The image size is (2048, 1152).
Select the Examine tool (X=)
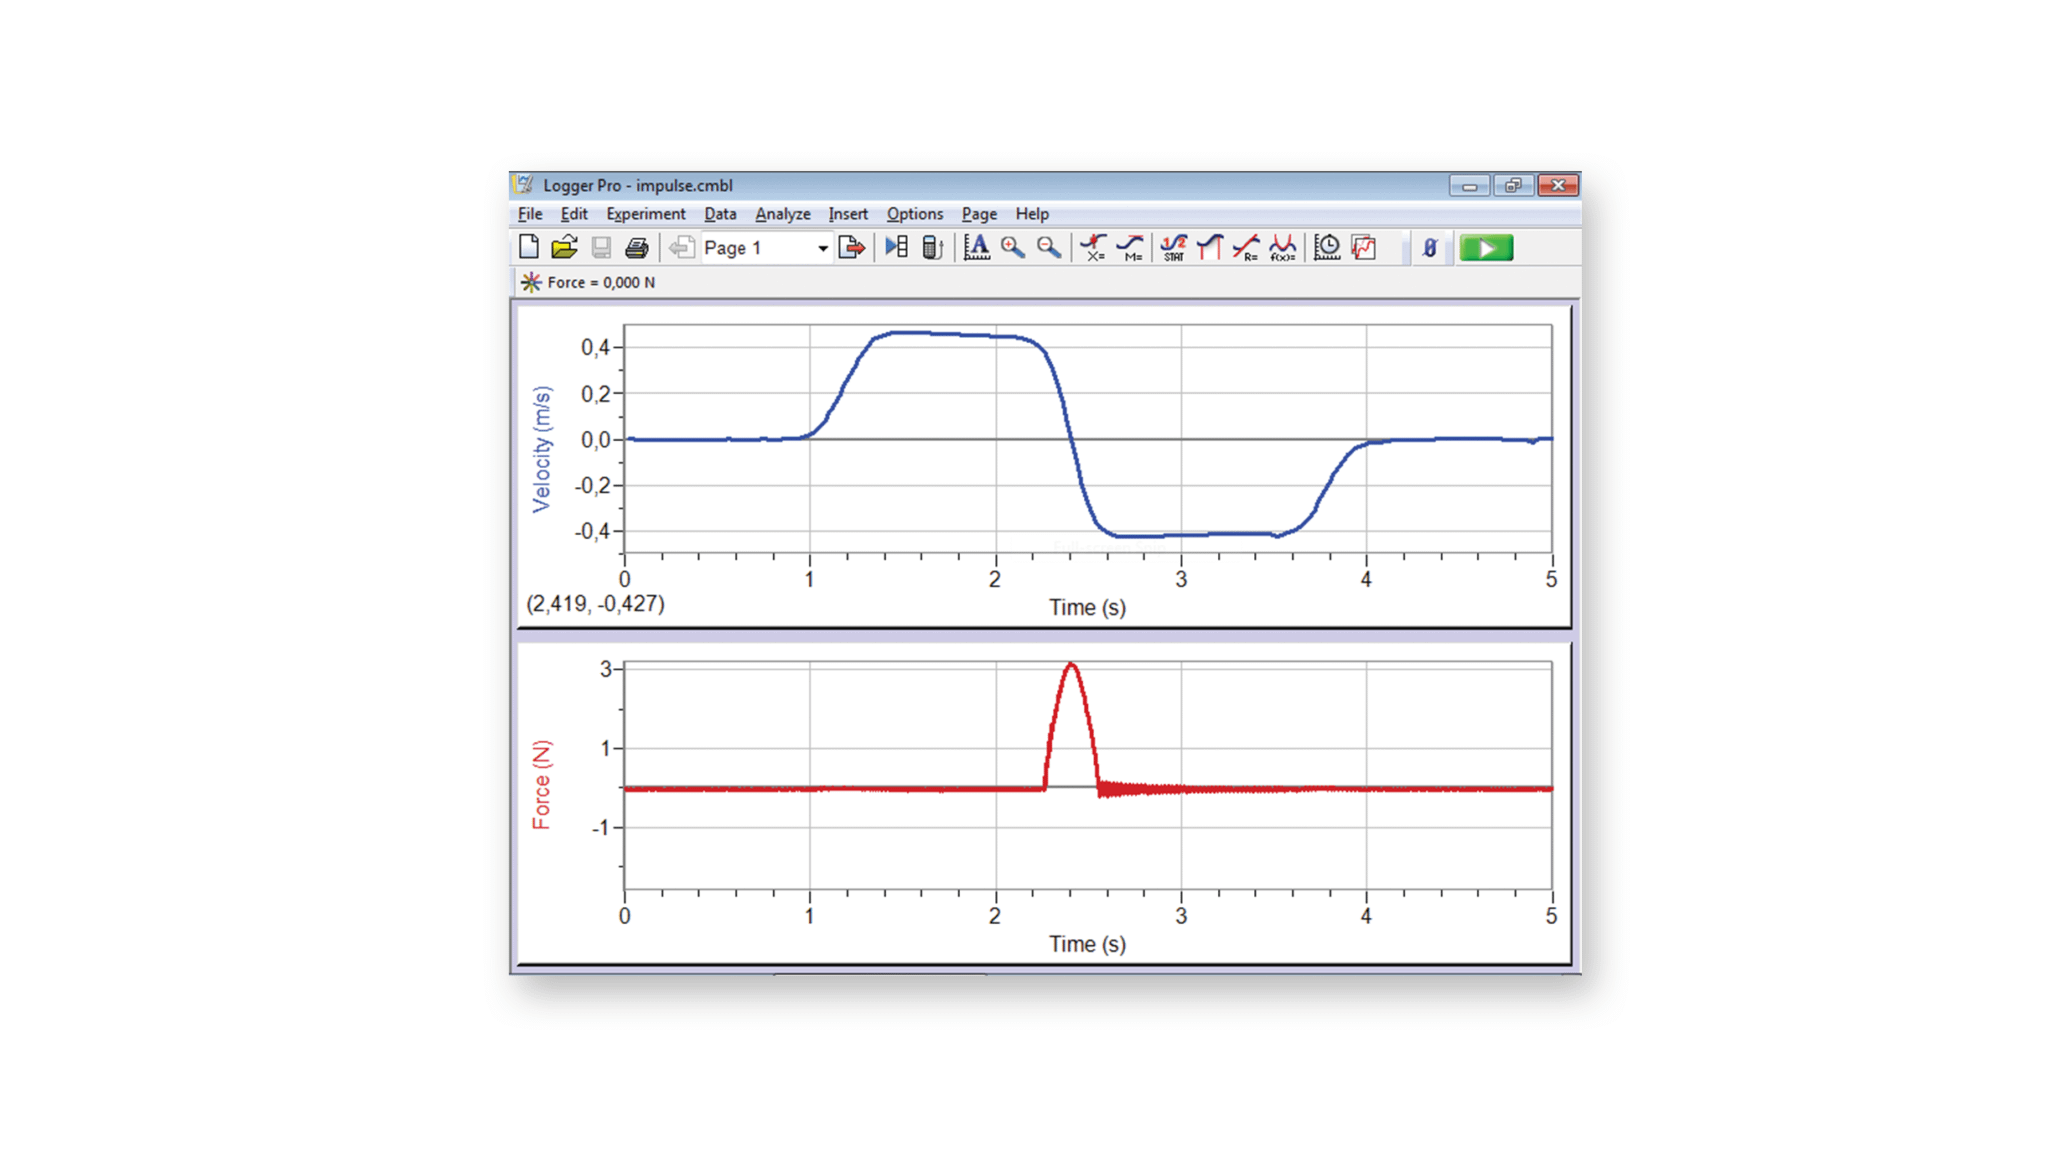[1093, 247]
